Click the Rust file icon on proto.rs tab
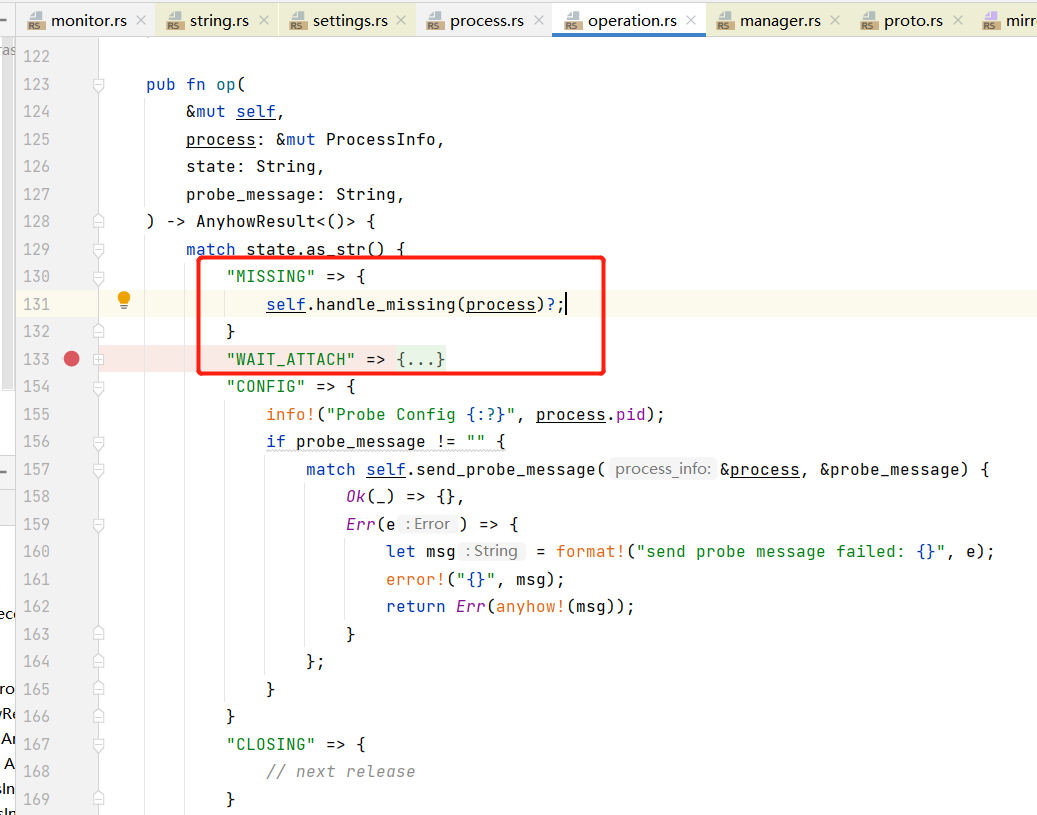Viewport: 1037px width, 815px height. point(867,19)
